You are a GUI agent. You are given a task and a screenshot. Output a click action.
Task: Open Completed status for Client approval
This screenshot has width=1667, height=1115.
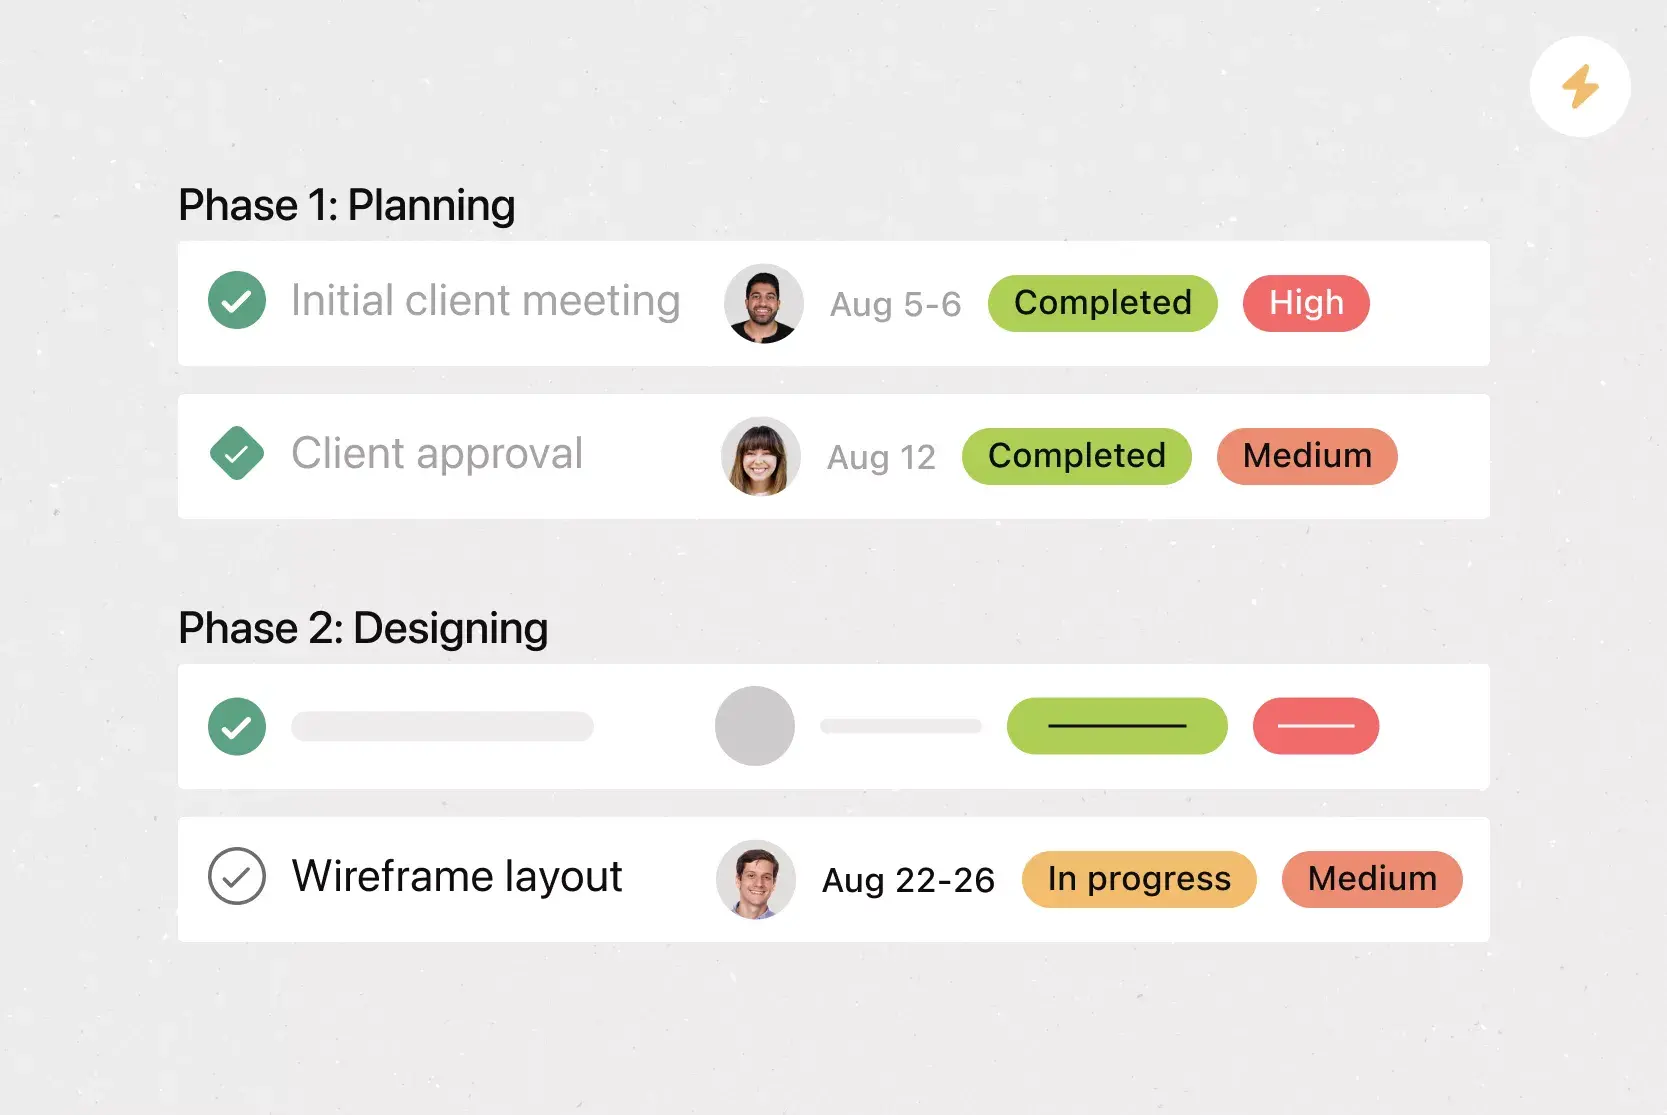(x=1076, y=456)
